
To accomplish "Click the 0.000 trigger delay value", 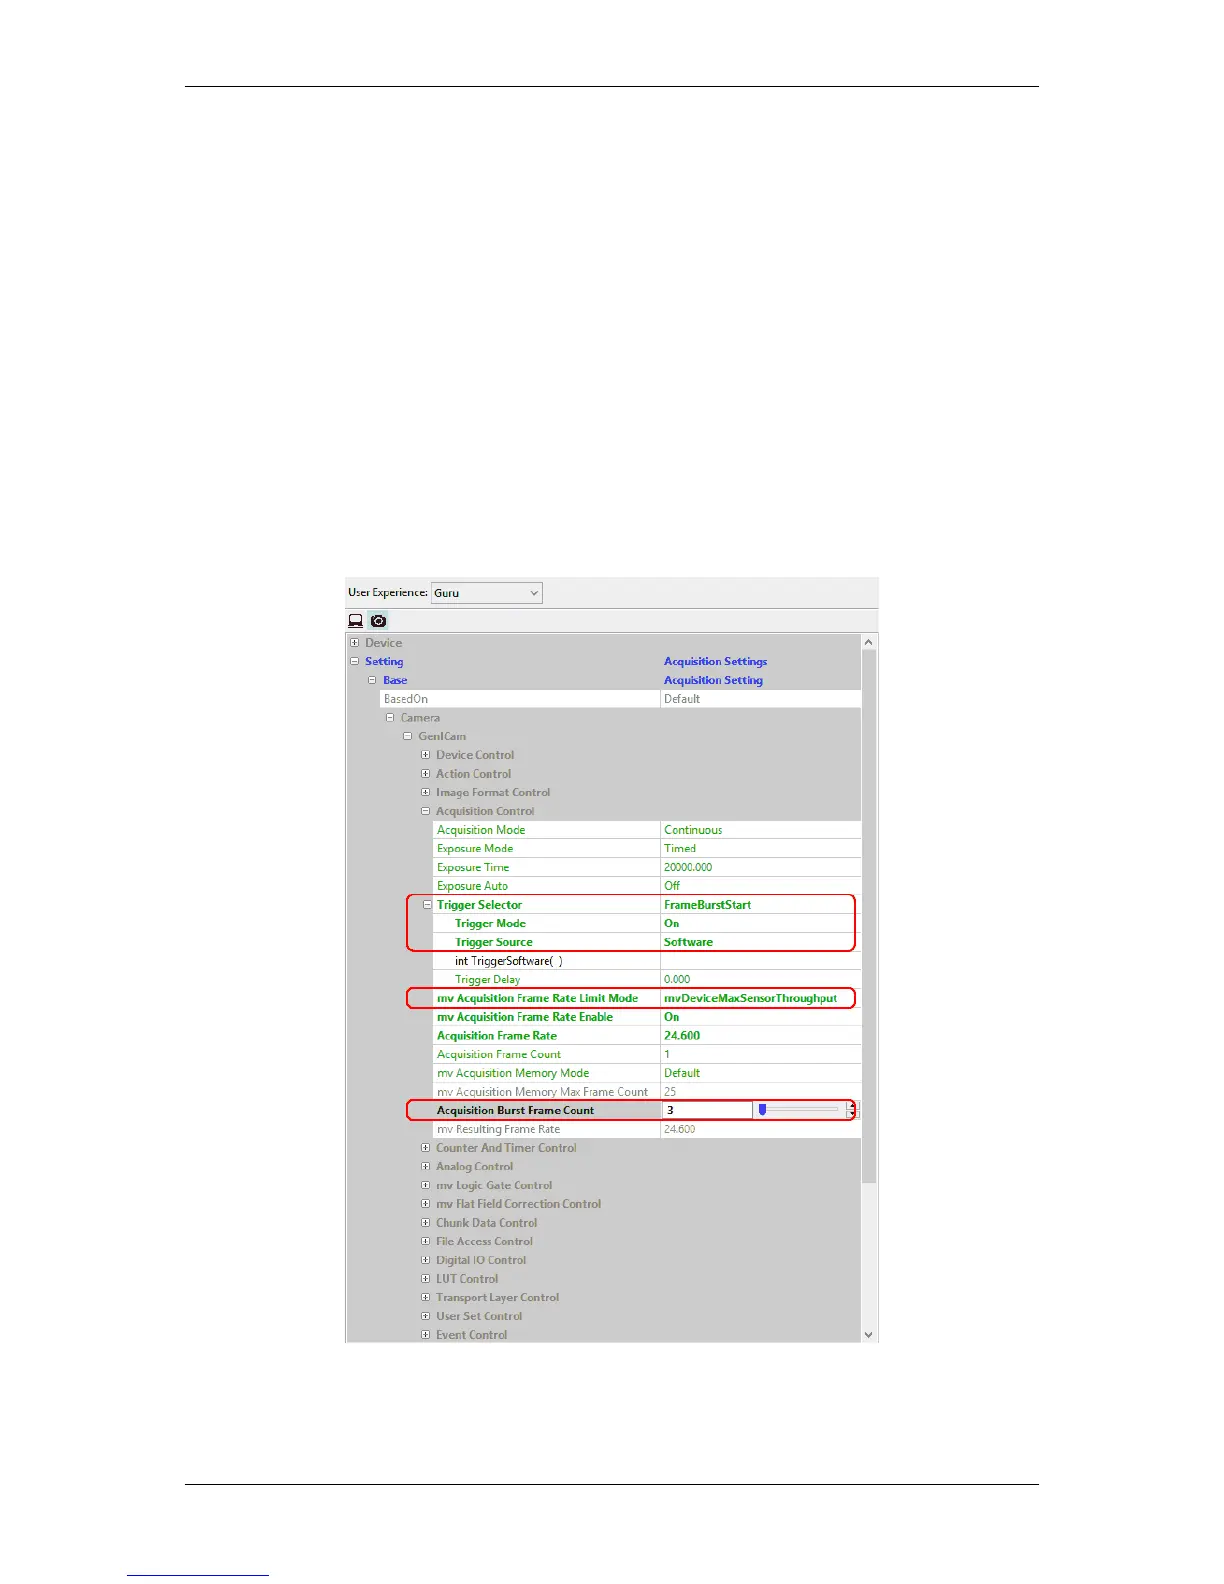I will tap(677, 979).
